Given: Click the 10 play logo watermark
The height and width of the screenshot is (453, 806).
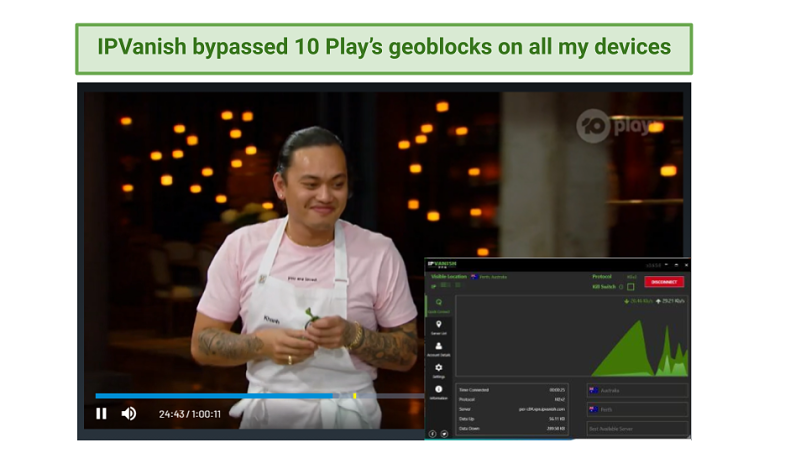Looking at the screenshot, I should 611,125.
